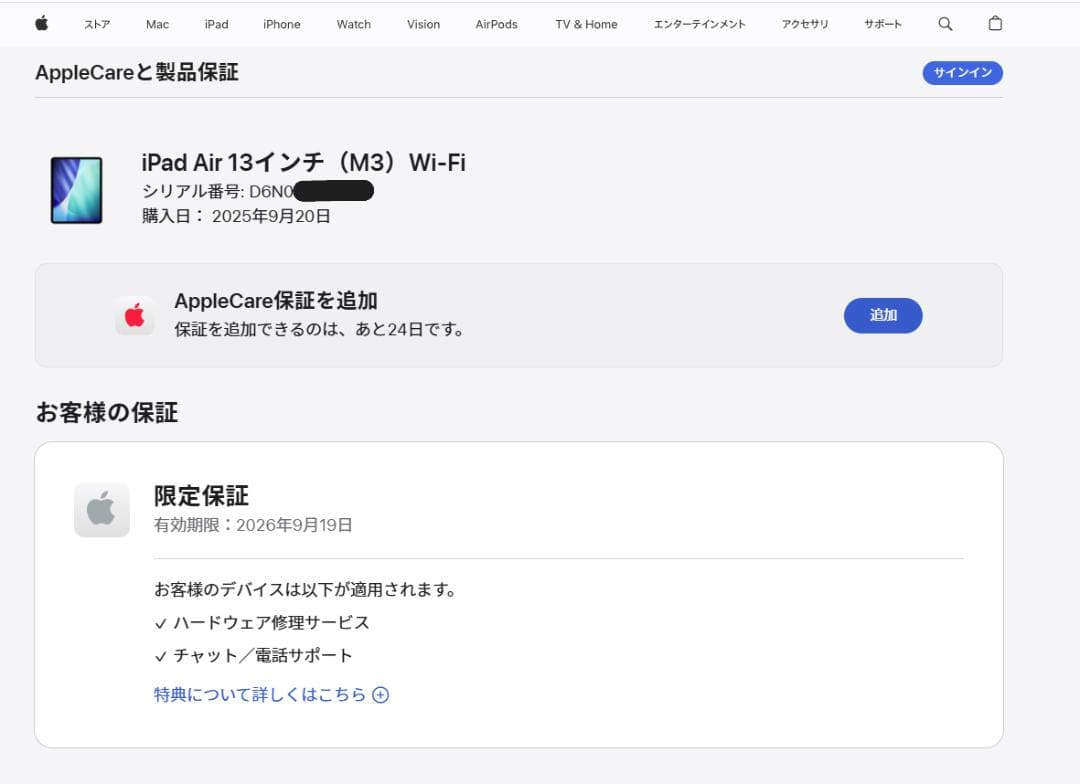This screenshot has width=1080, height=784.
Task: Open the iPhone navigation item
Action: 281,24
